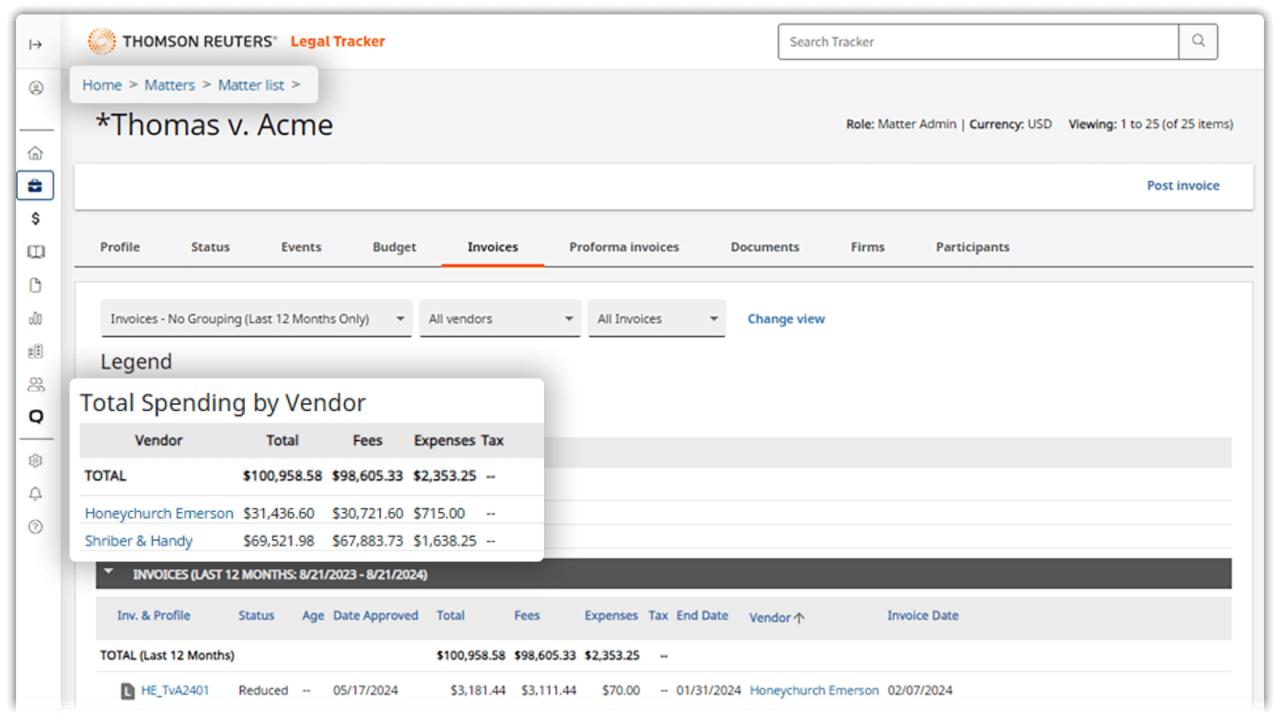Open the invoice grouping dropdown
Image resolution: width=1280 pixels, height=720 pixels.
pyautogui.click(x=256, y=319)
